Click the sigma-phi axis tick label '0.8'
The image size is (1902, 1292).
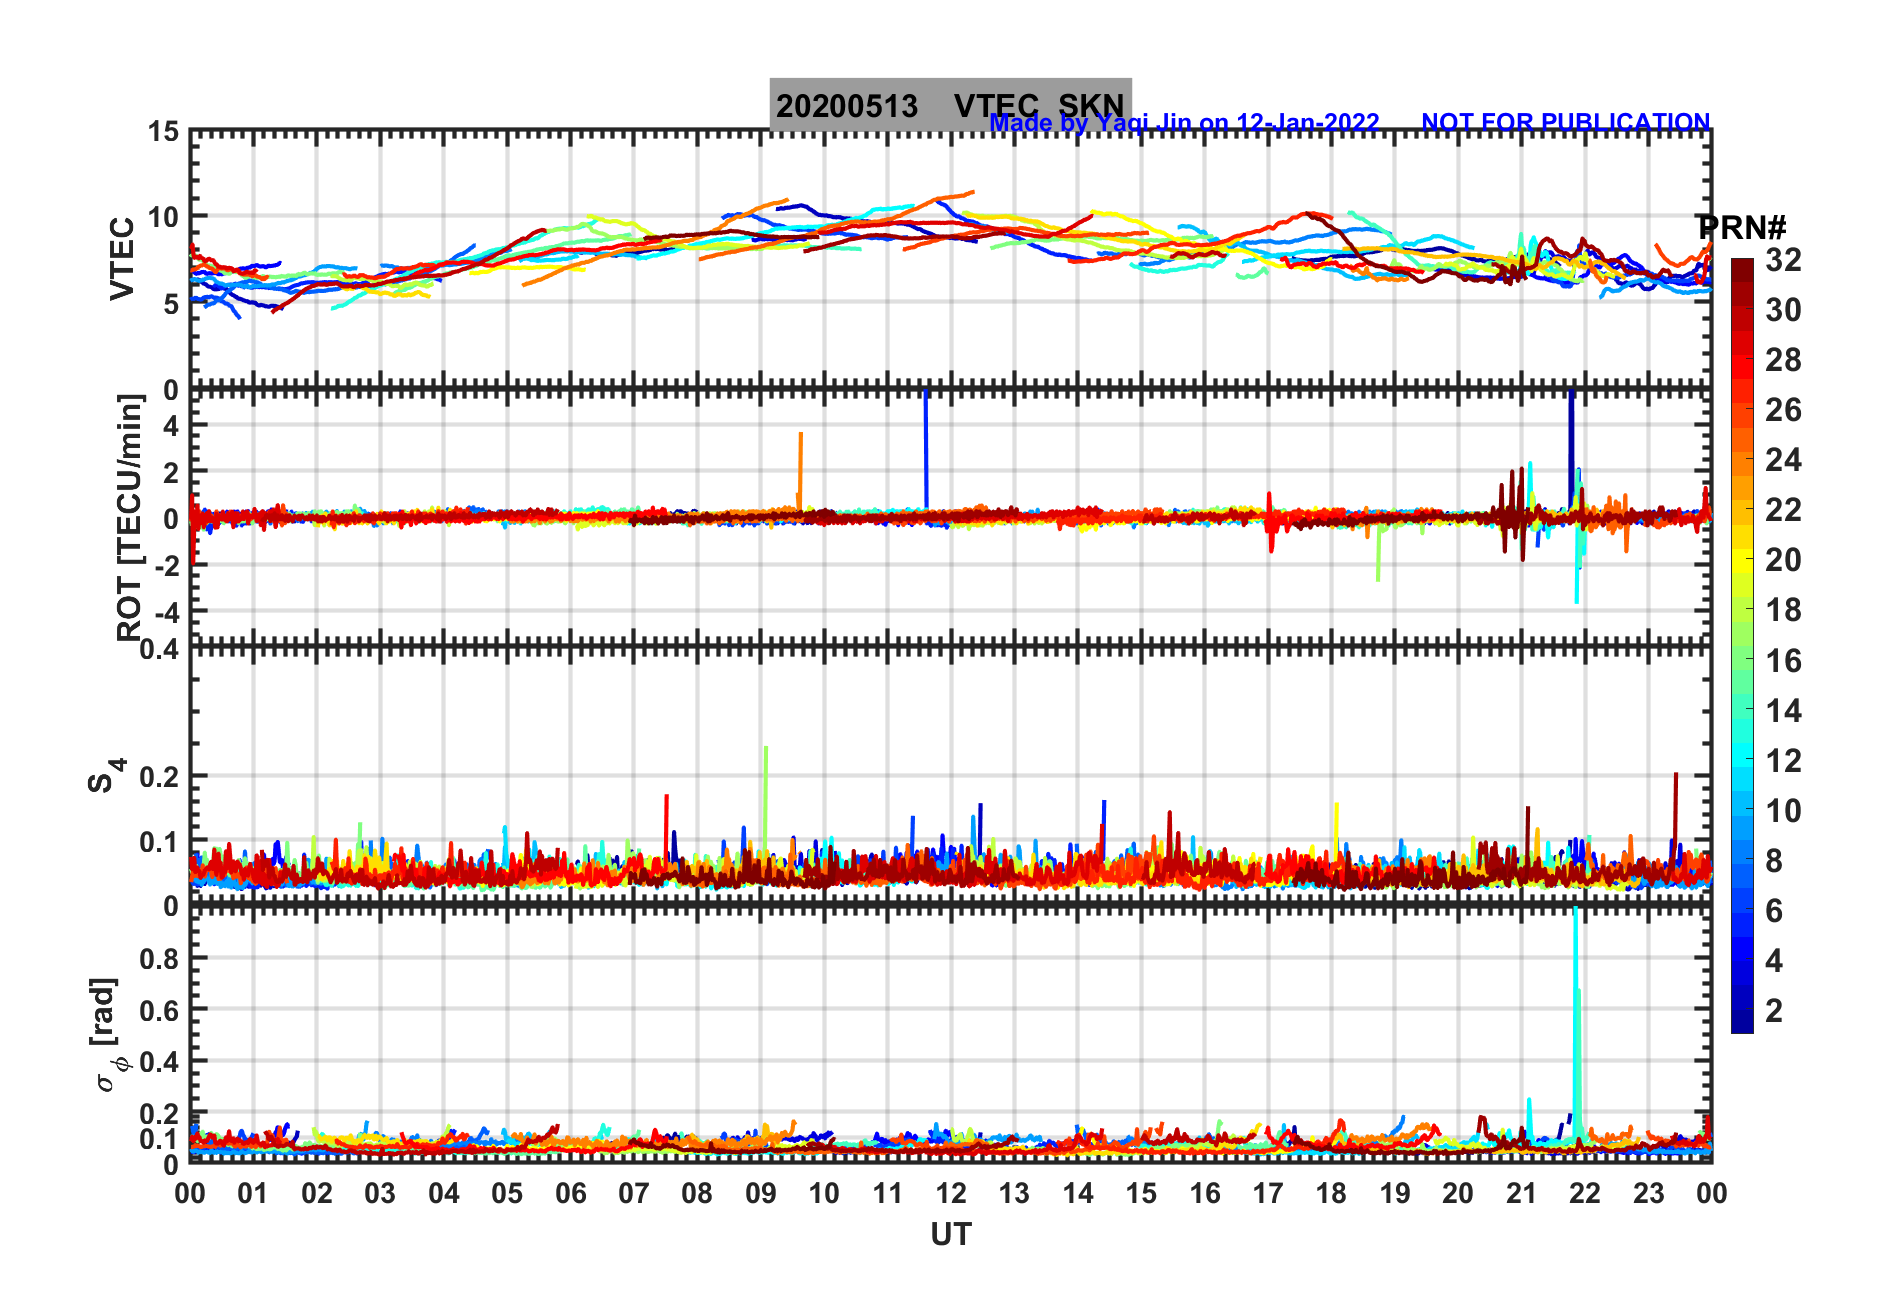point(160,958)
